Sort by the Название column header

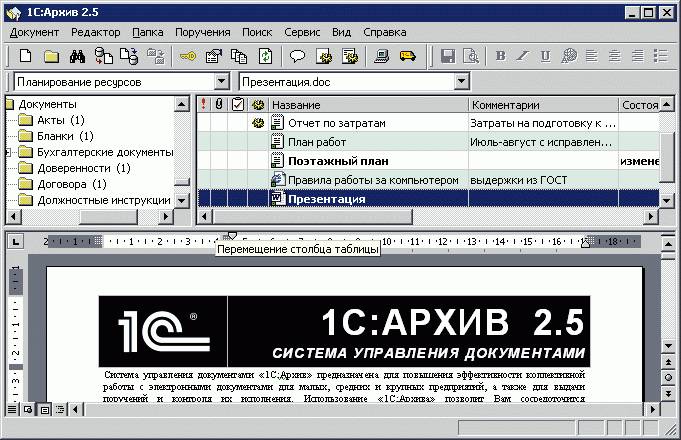point(368,105)
